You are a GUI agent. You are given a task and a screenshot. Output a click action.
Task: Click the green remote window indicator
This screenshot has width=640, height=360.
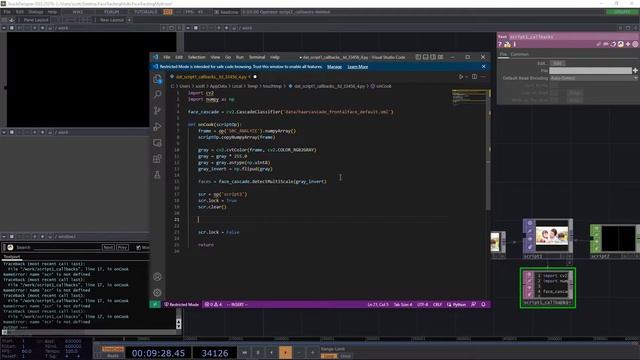155,304
